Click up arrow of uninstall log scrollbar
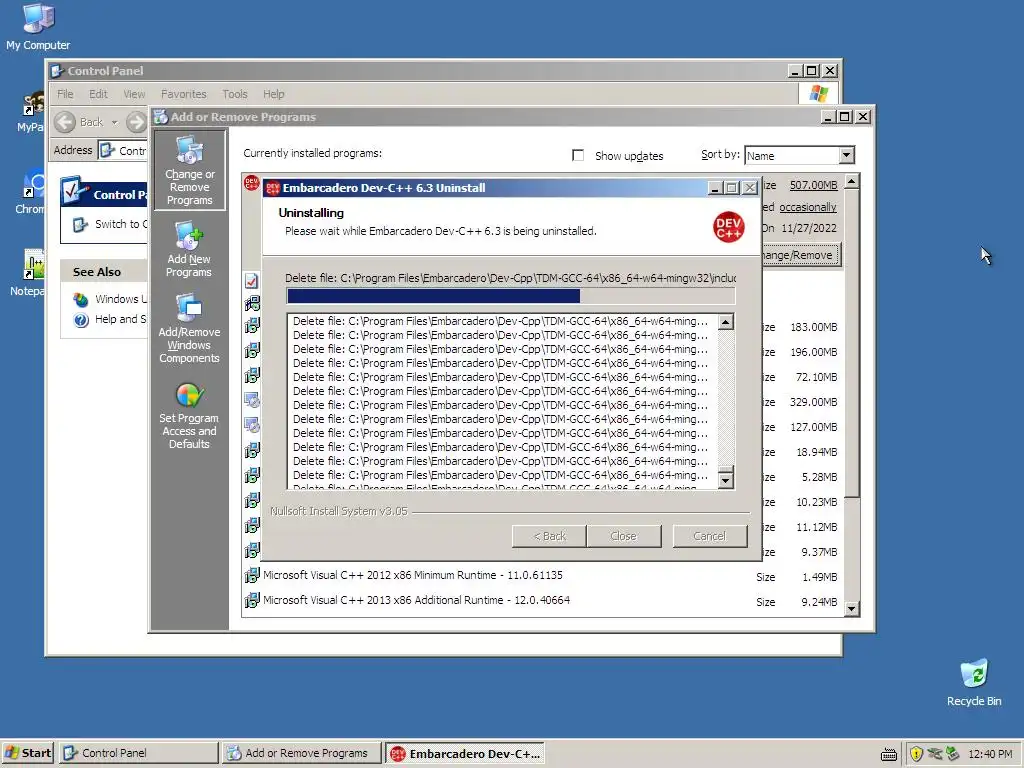 coord(726,322)
